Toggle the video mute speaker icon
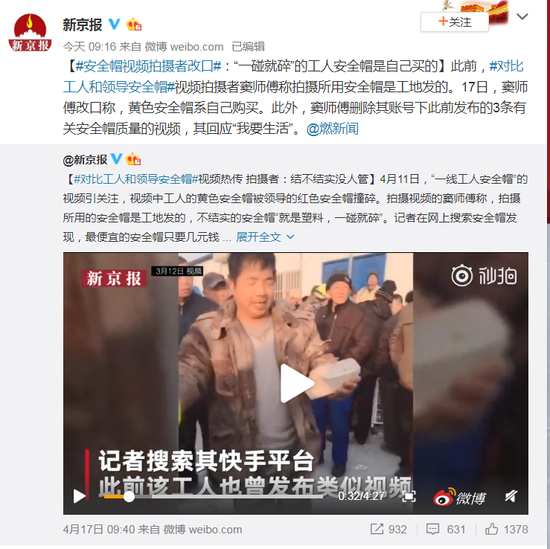550x549 pixels. [511, 496]
